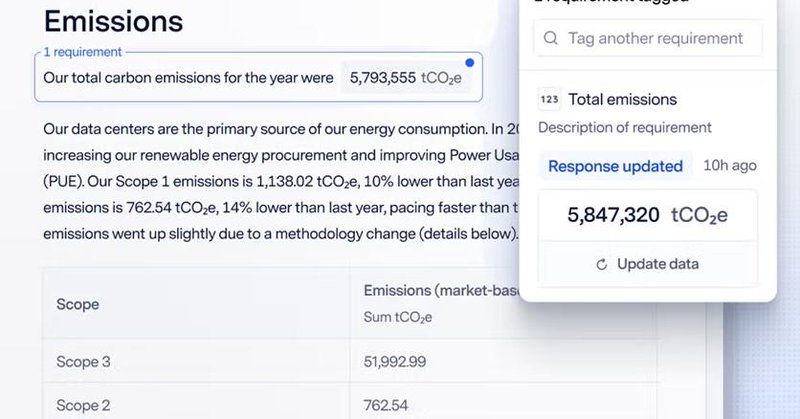The image size is (800, 419).
Task: Select the 1 requirement label above the sentence
Action: coord(83,51)
